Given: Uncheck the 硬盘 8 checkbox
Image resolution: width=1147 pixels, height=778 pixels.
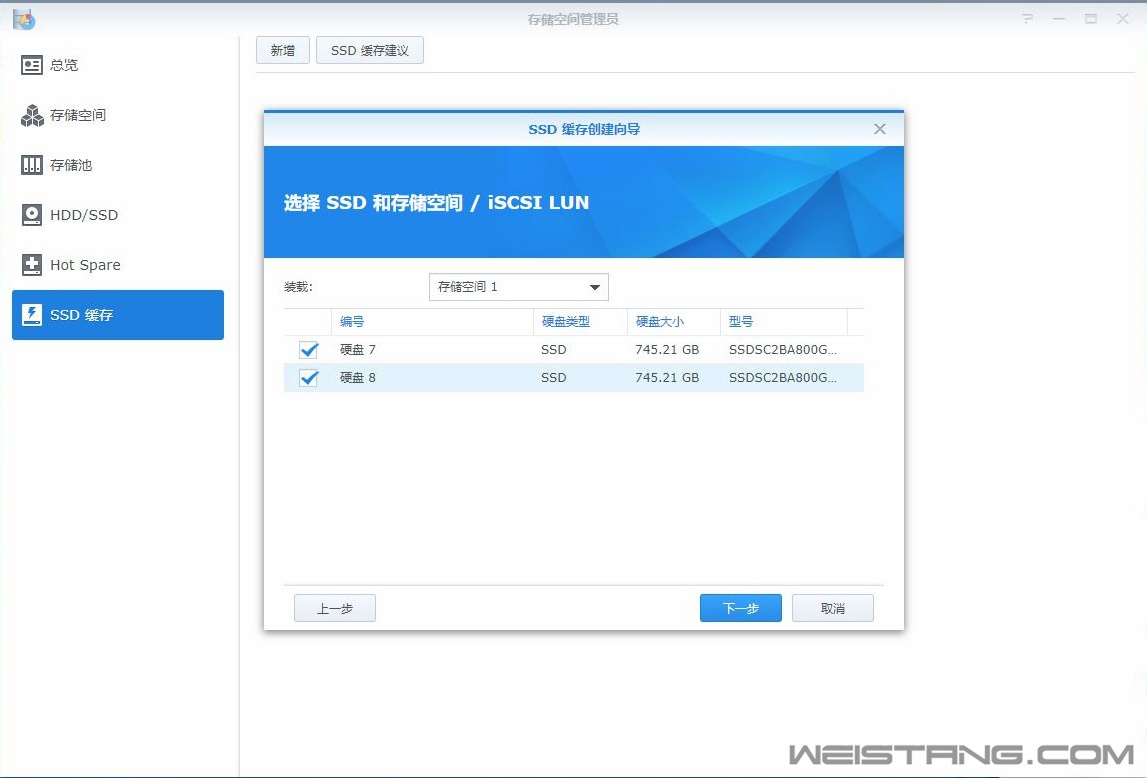Looking at the screenshot, I should point(308,377).
